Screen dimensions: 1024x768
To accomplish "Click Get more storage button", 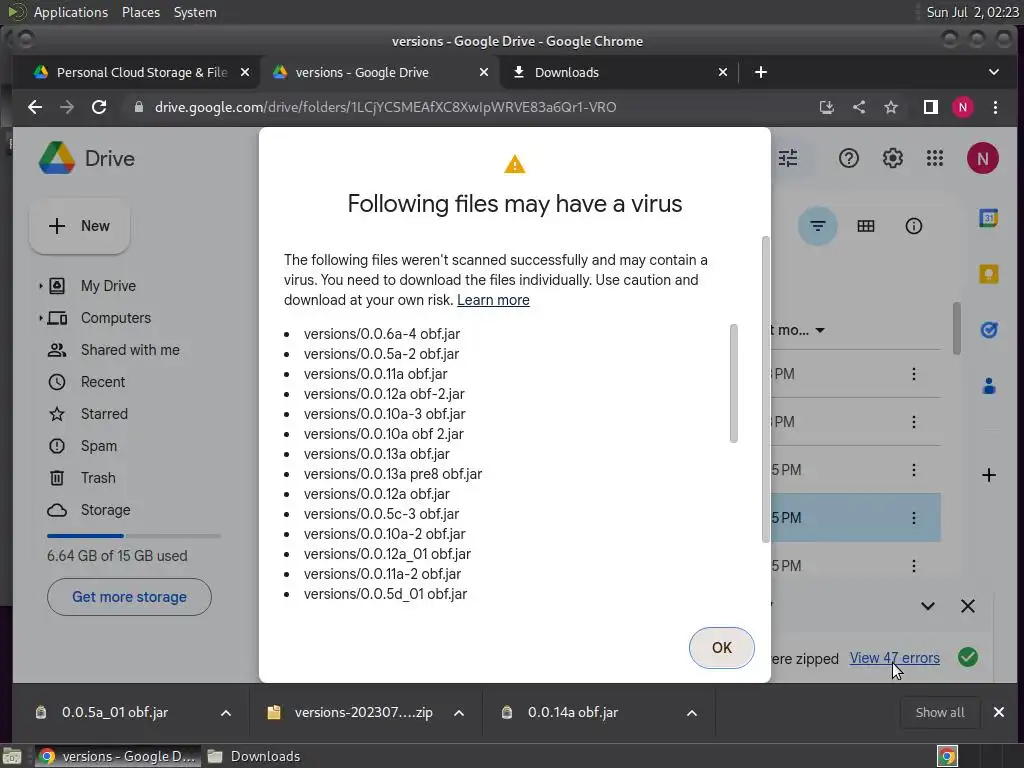I will tap(129, 596).
